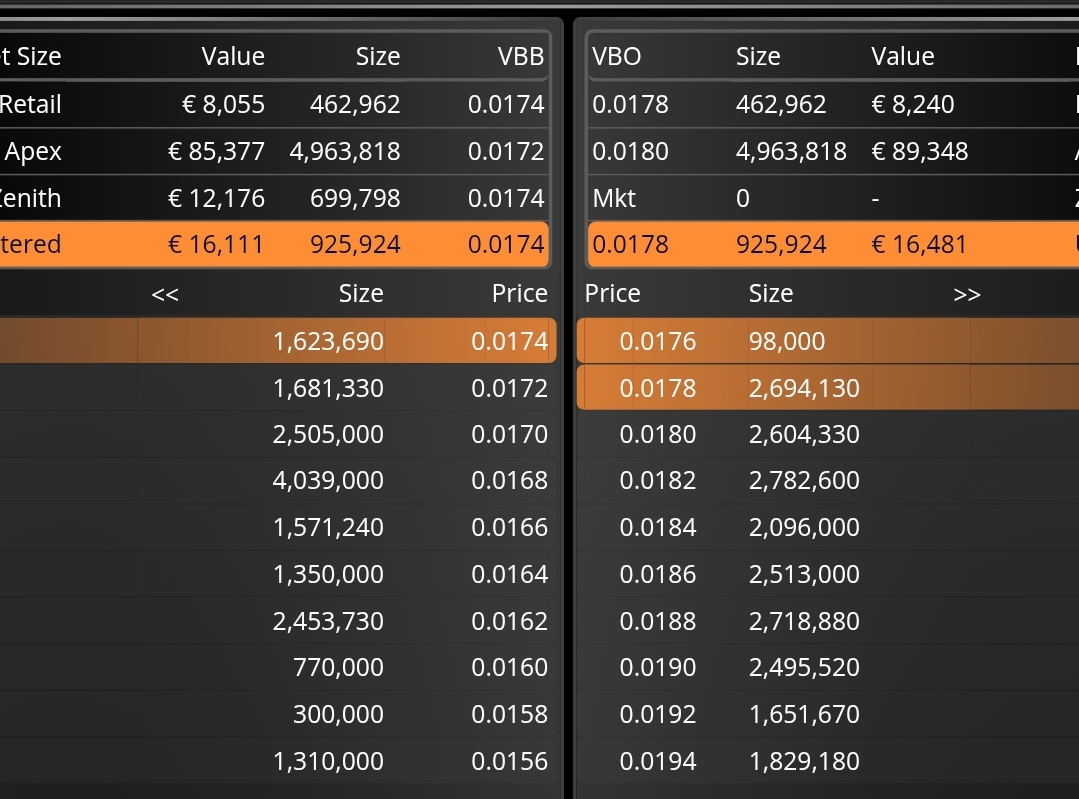Click the VBO column header

[x=617, y=56]
